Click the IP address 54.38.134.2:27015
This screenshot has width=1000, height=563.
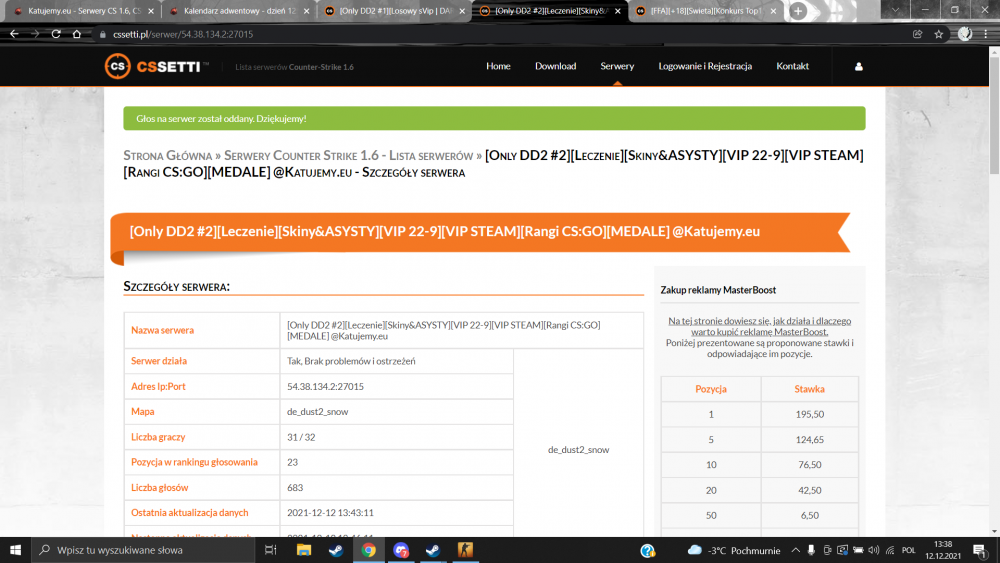[325, 386]
